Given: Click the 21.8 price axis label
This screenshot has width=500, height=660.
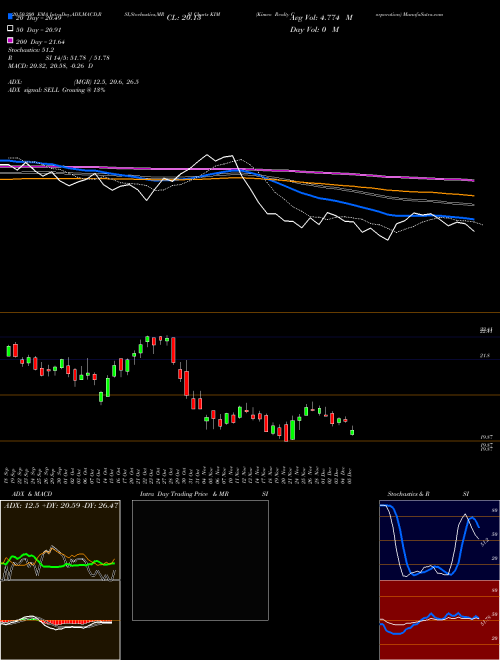Looking at the screenshot, I should coord(484,356).
